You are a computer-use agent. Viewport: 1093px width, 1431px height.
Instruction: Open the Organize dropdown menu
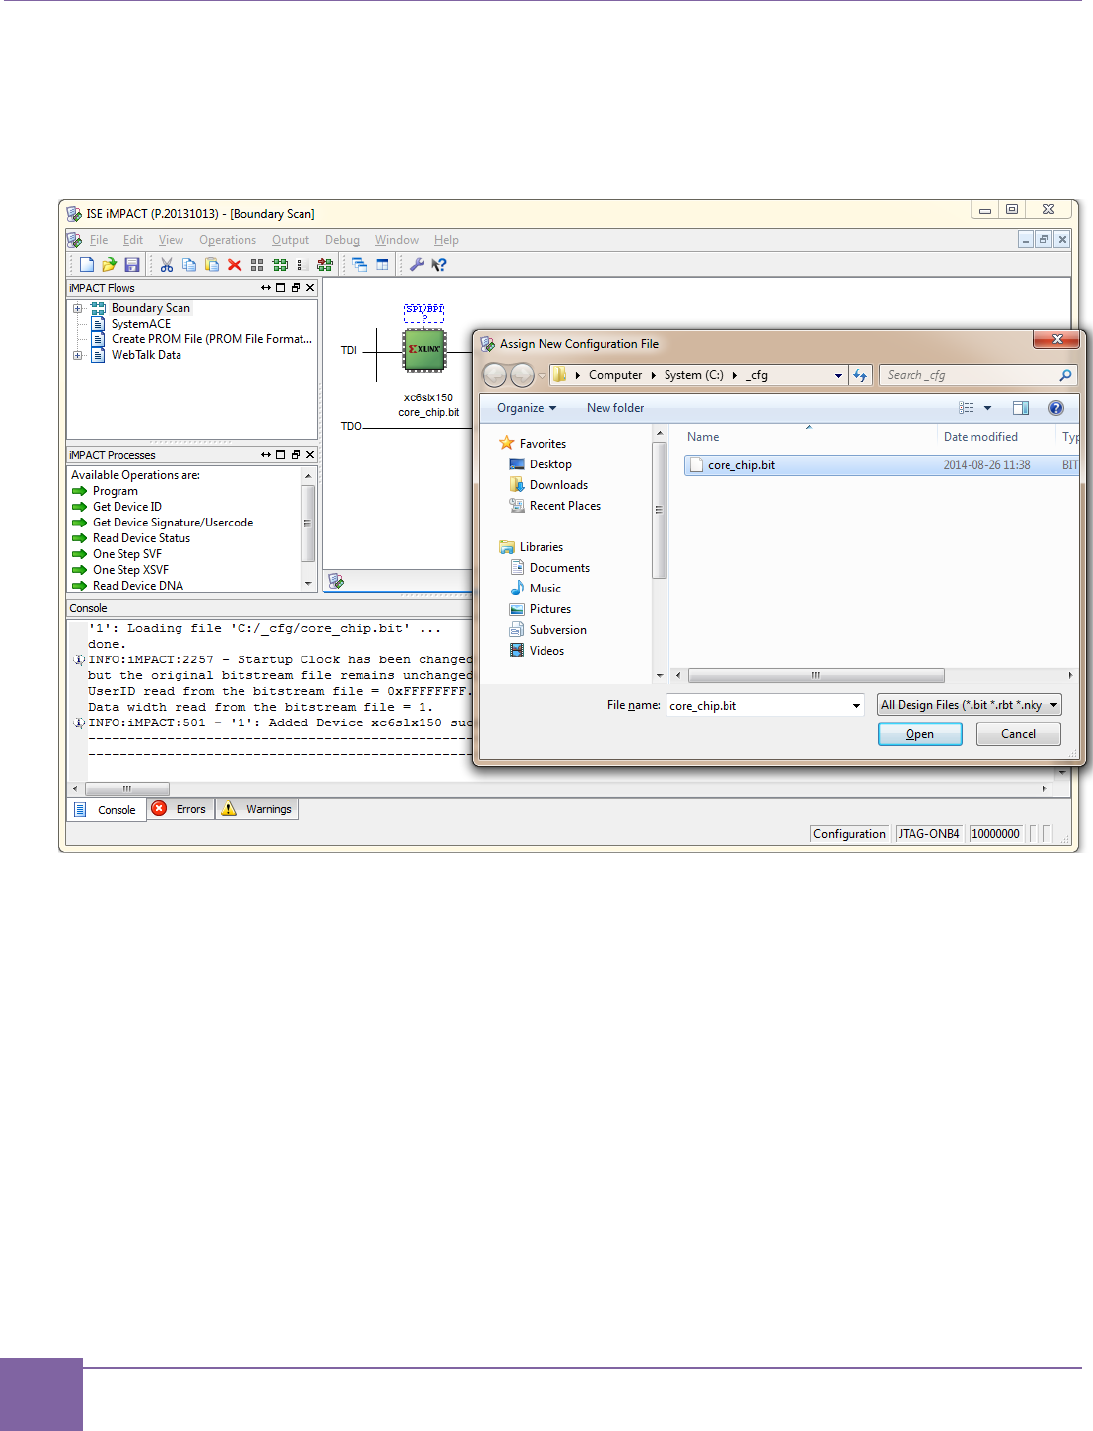pos(526,408)
